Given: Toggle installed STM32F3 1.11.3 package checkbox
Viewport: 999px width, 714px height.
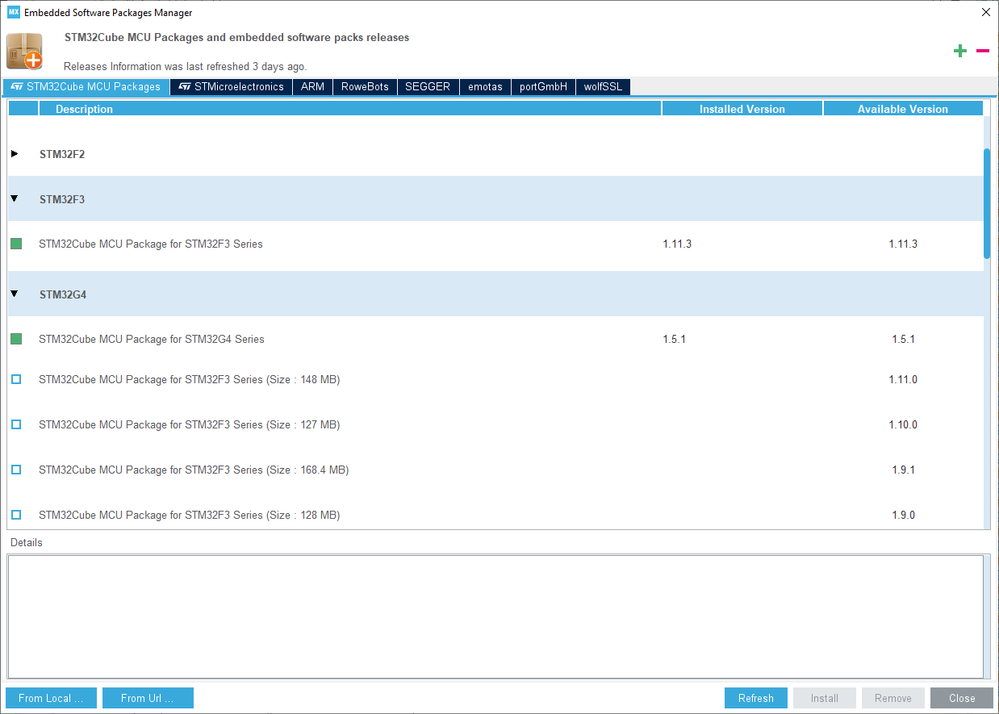Looking at the screenshot, I should 17,243.
